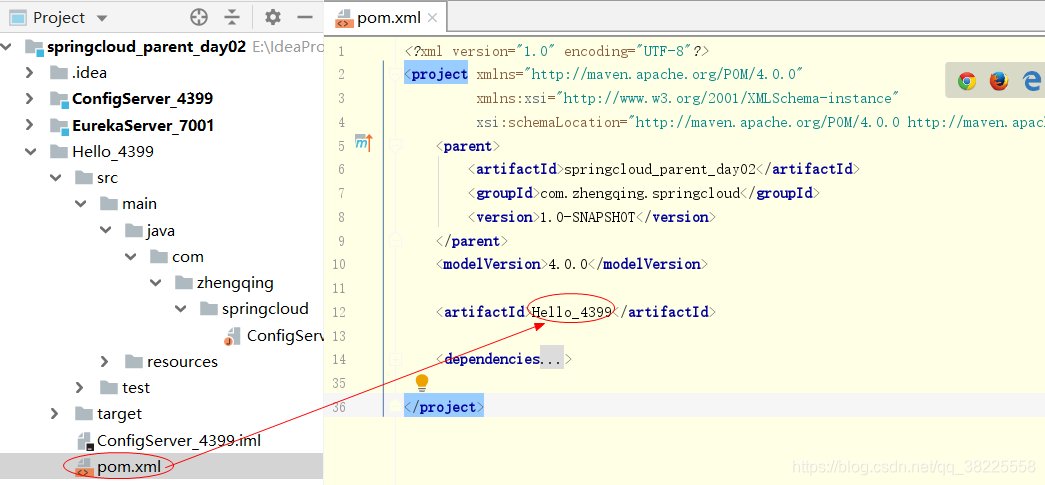
Task: Click the opening project tag on line 2
Action: 437,74
